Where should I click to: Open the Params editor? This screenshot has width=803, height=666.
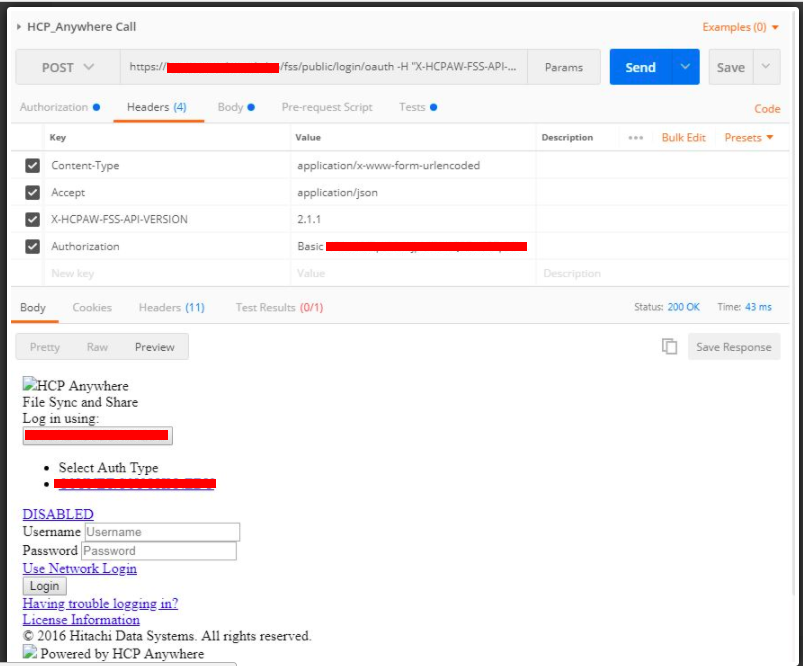coord(563,67)
